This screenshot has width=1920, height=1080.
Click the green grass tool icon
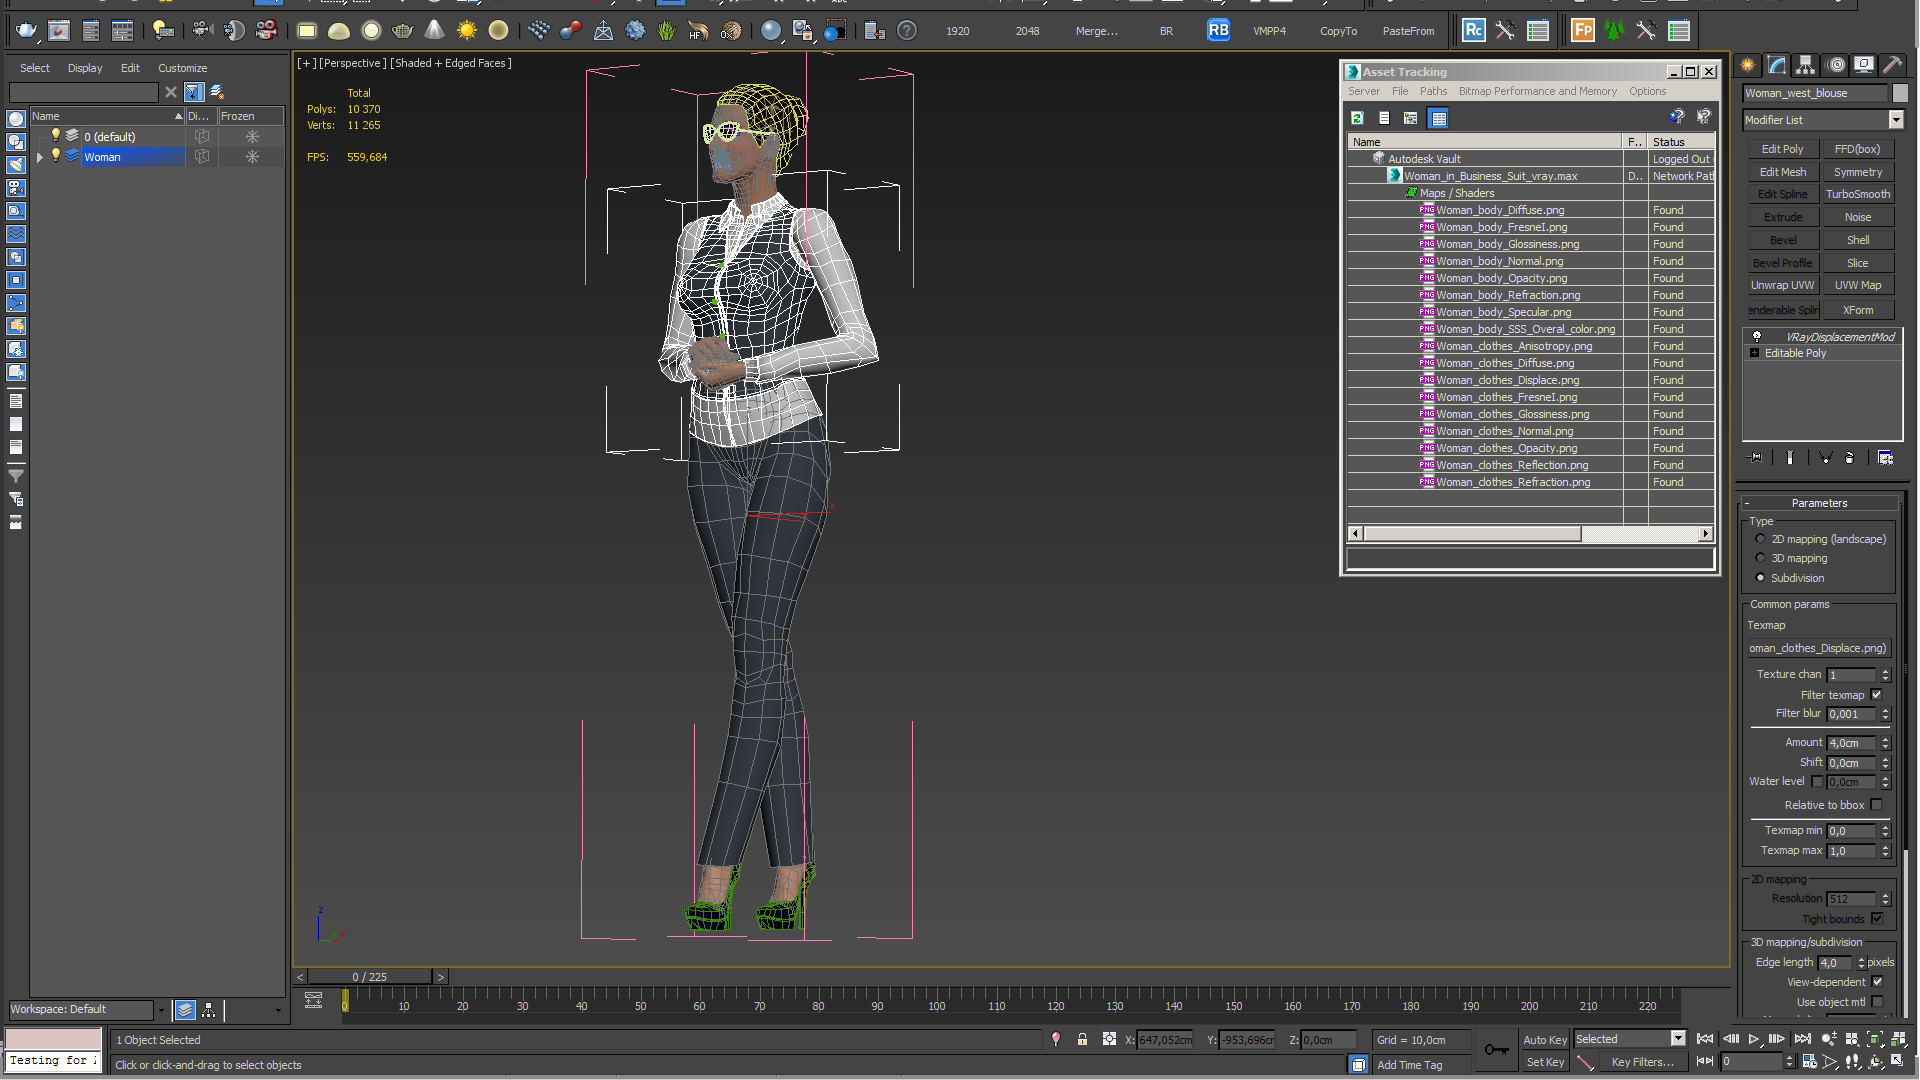[666, 31]
